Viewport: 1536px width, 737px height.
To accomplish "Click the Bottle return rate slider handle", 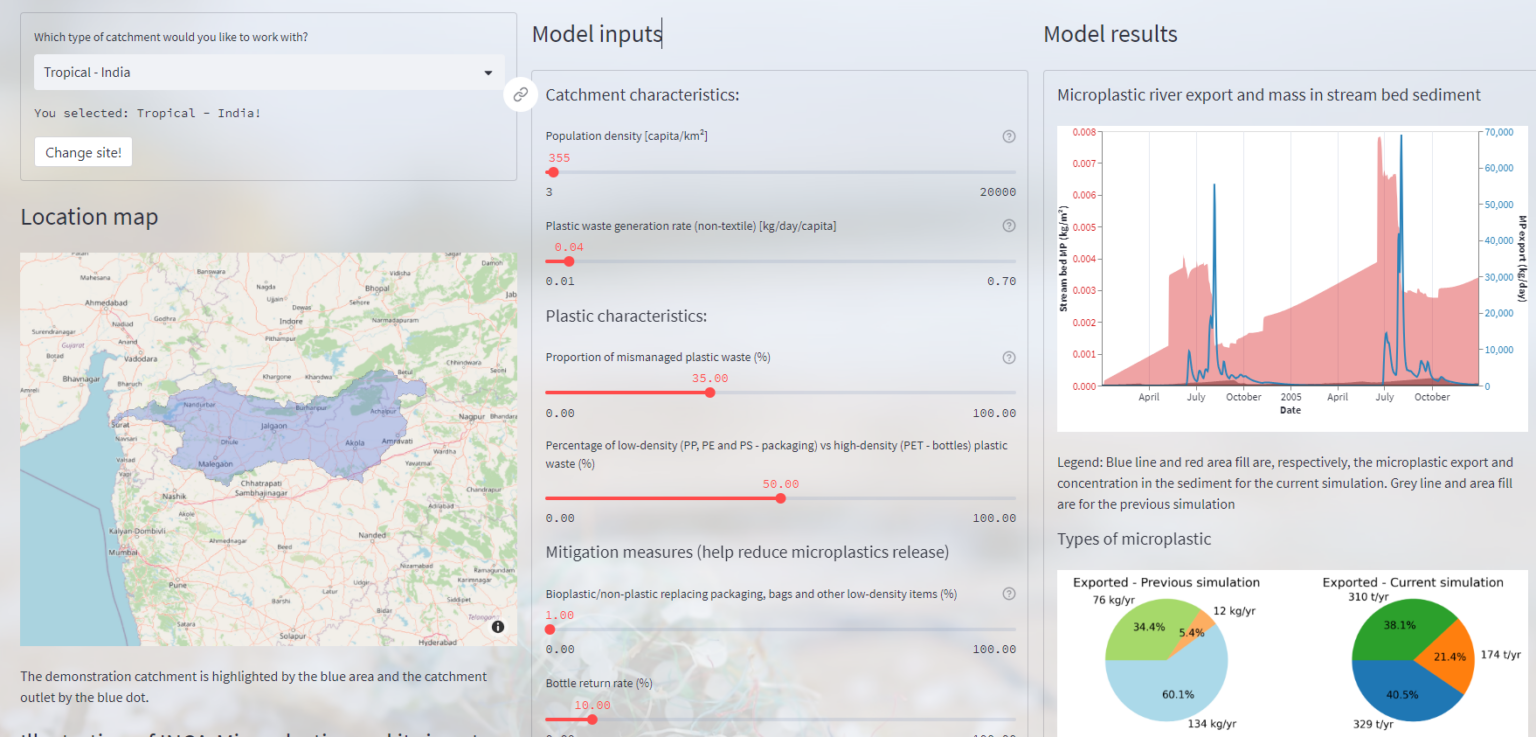I will pyautogui.click(x=592, y=719).
